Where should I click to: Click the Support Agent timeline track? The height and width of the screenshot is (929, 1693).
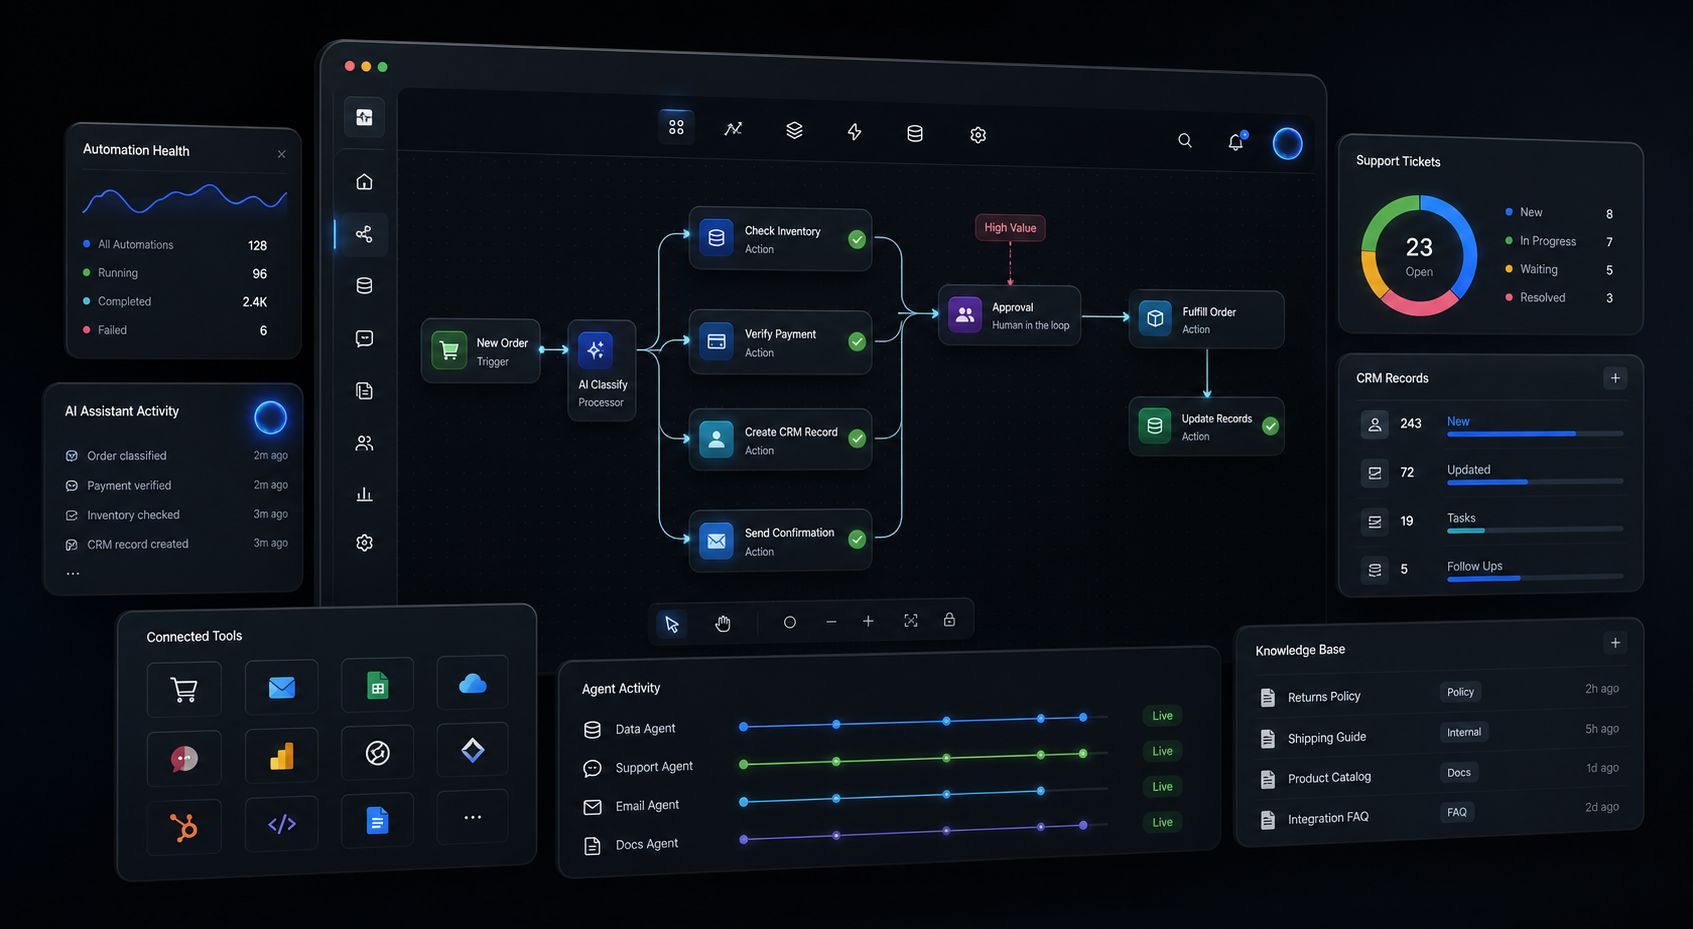click(924, 758)
